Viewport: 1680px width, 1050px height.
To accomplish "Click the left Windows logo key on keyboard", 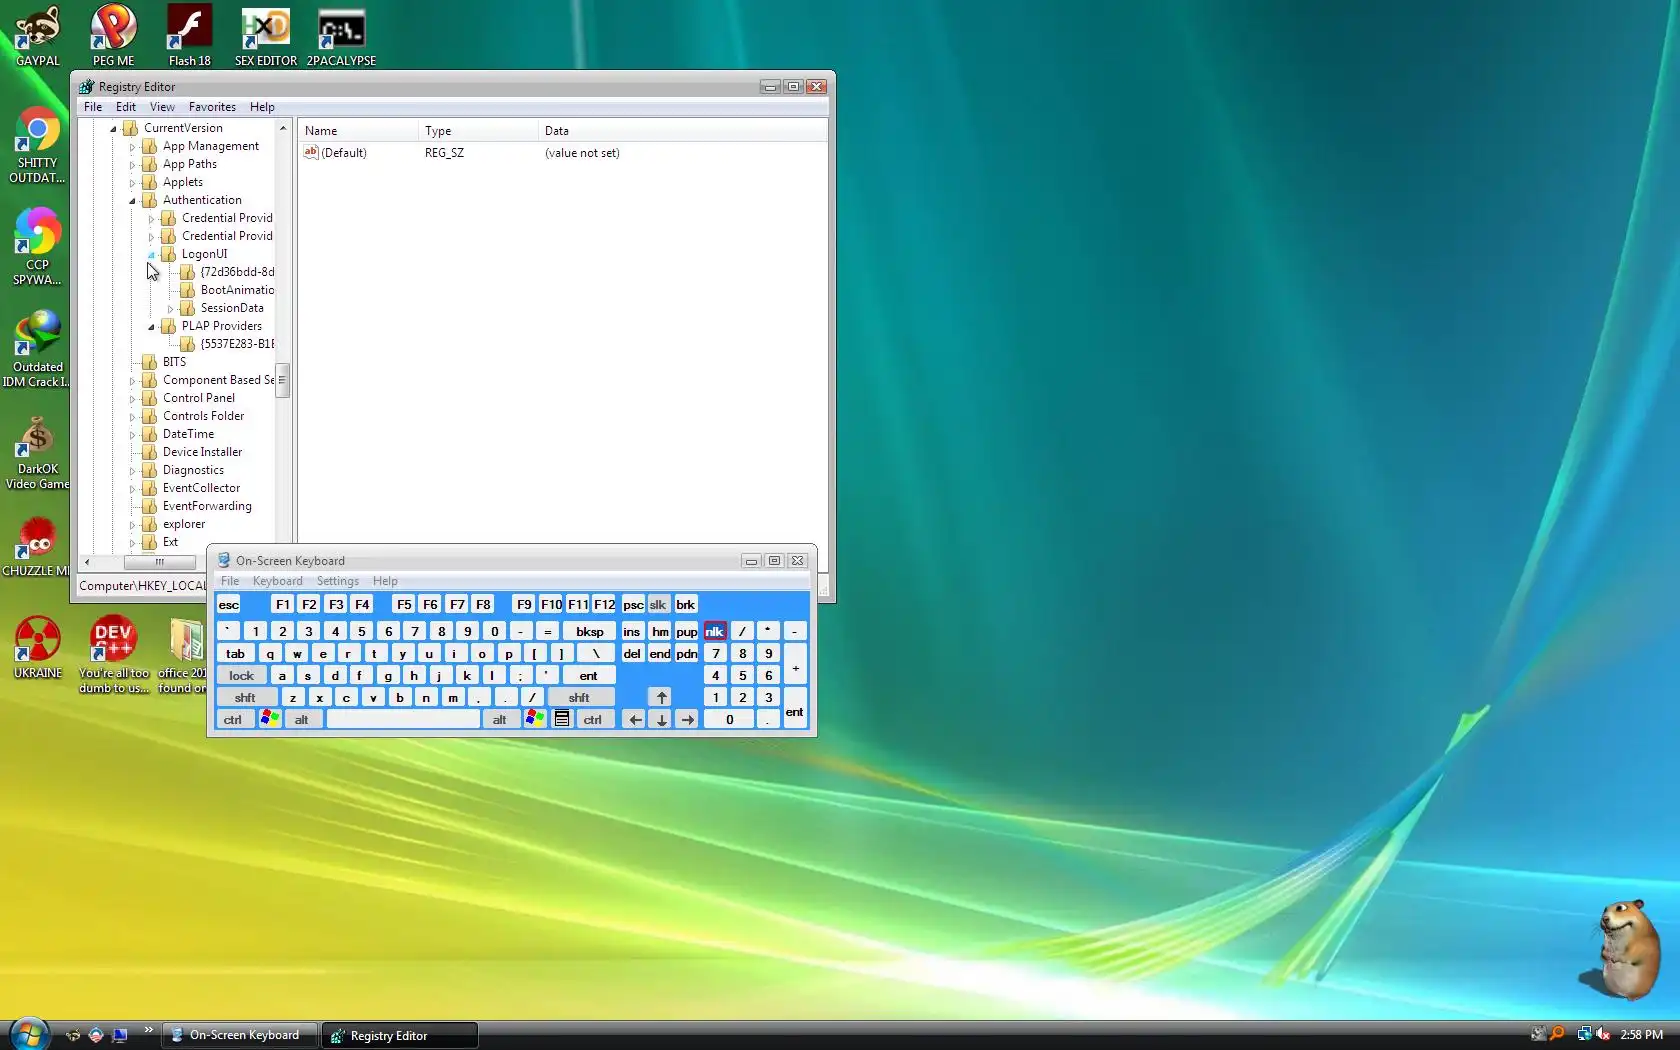I will (269, 719).
